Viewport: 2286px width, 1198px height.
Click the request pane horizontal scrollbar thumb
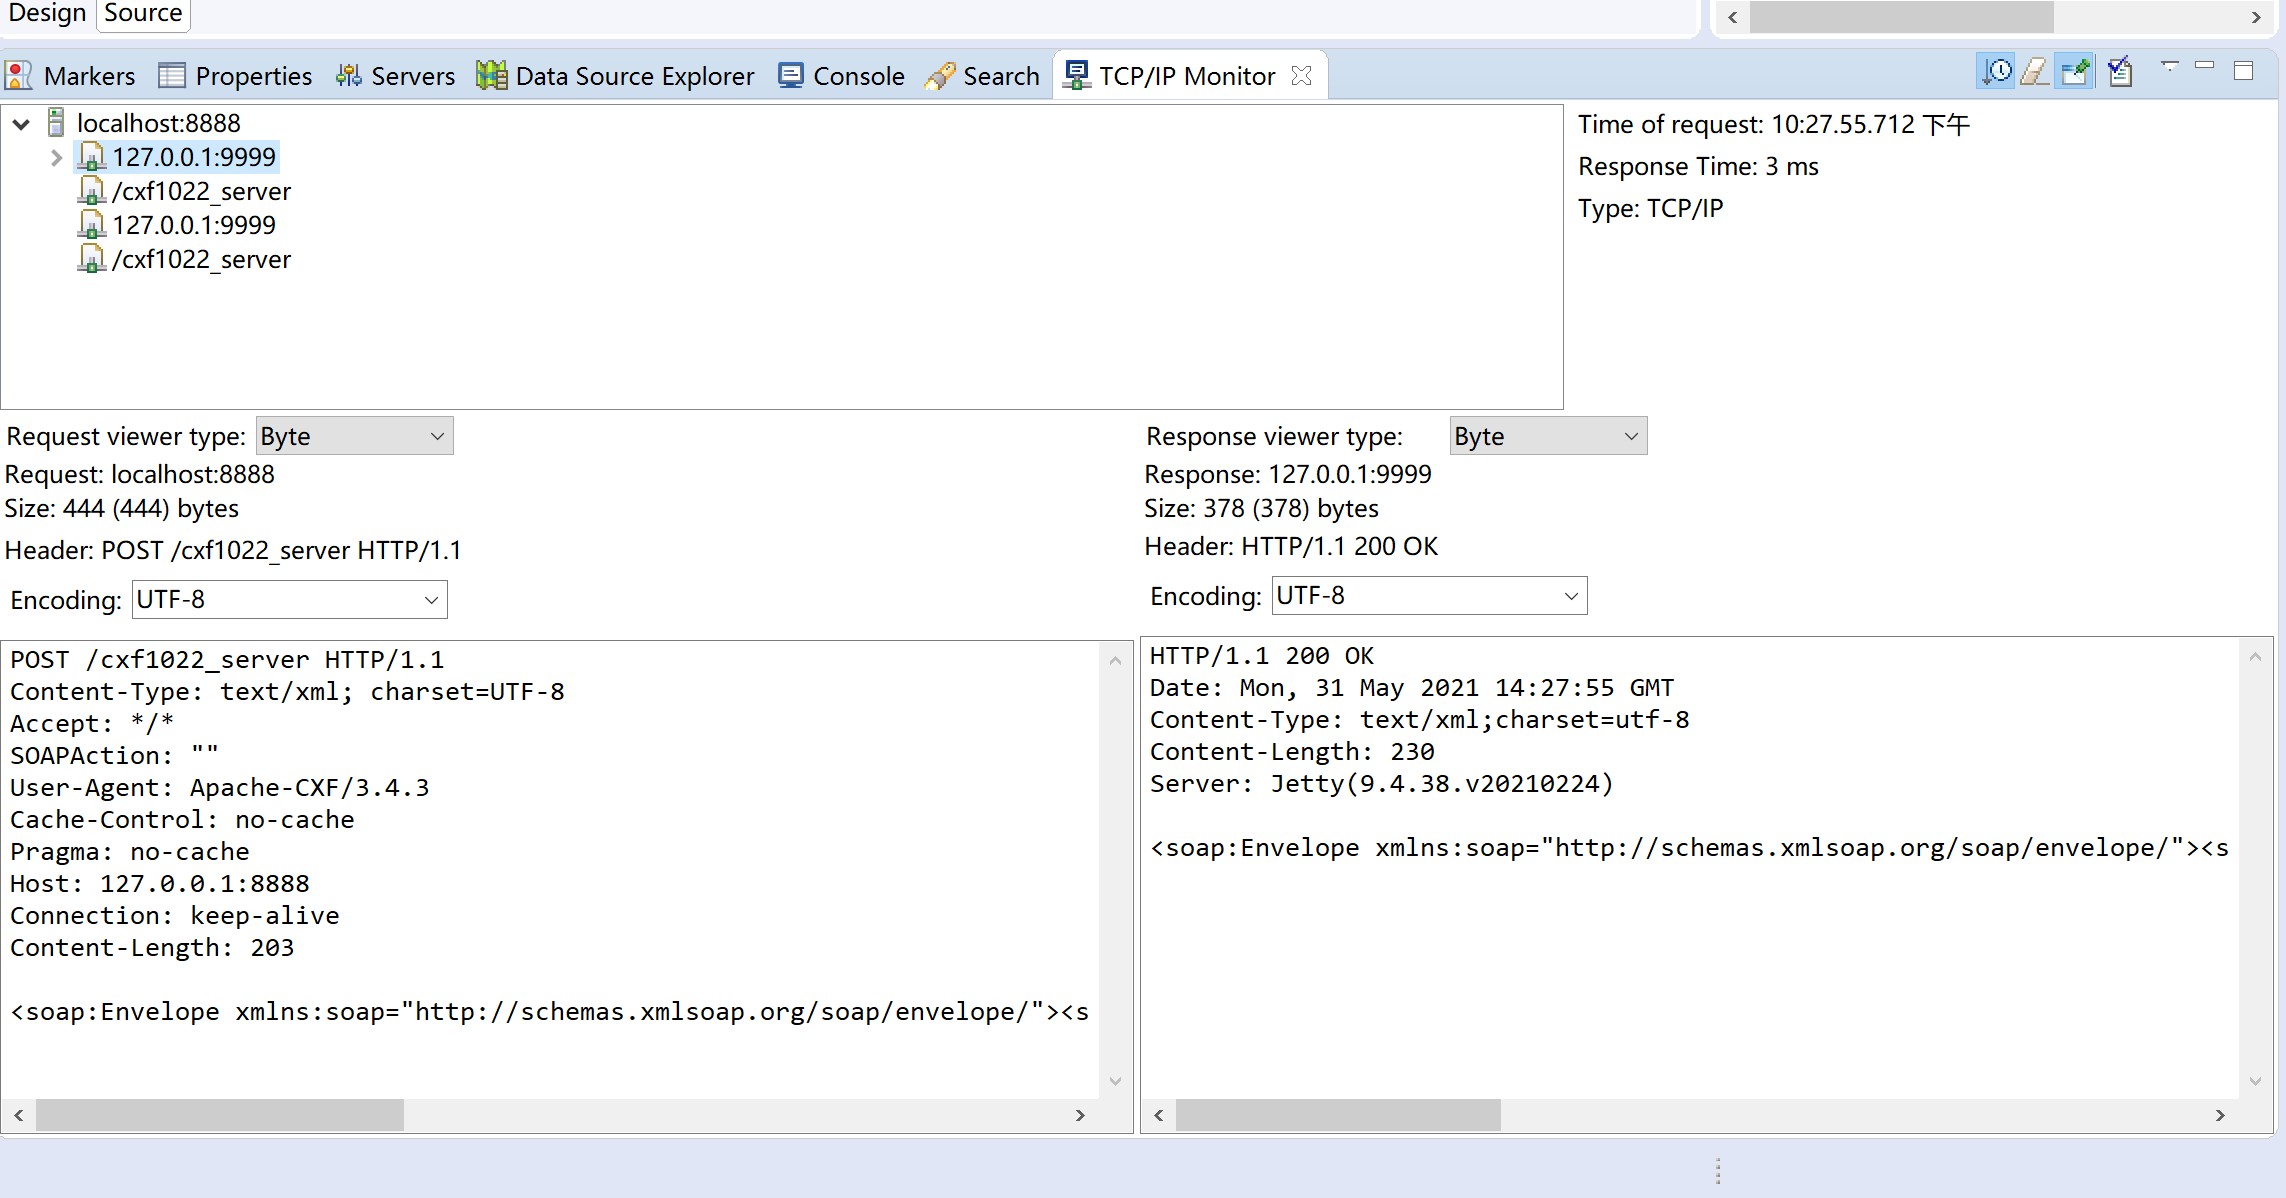point(220,1115)
